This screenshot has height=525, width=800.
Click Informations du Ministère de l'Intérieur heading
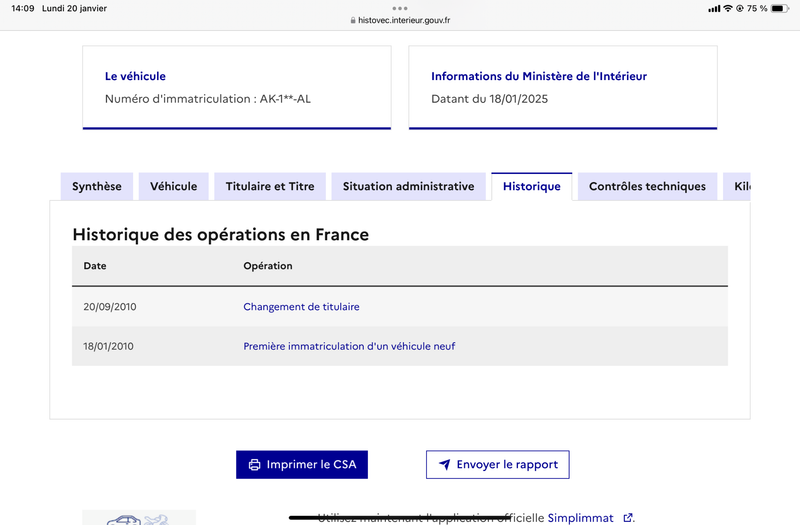click(x=539, y=76)
